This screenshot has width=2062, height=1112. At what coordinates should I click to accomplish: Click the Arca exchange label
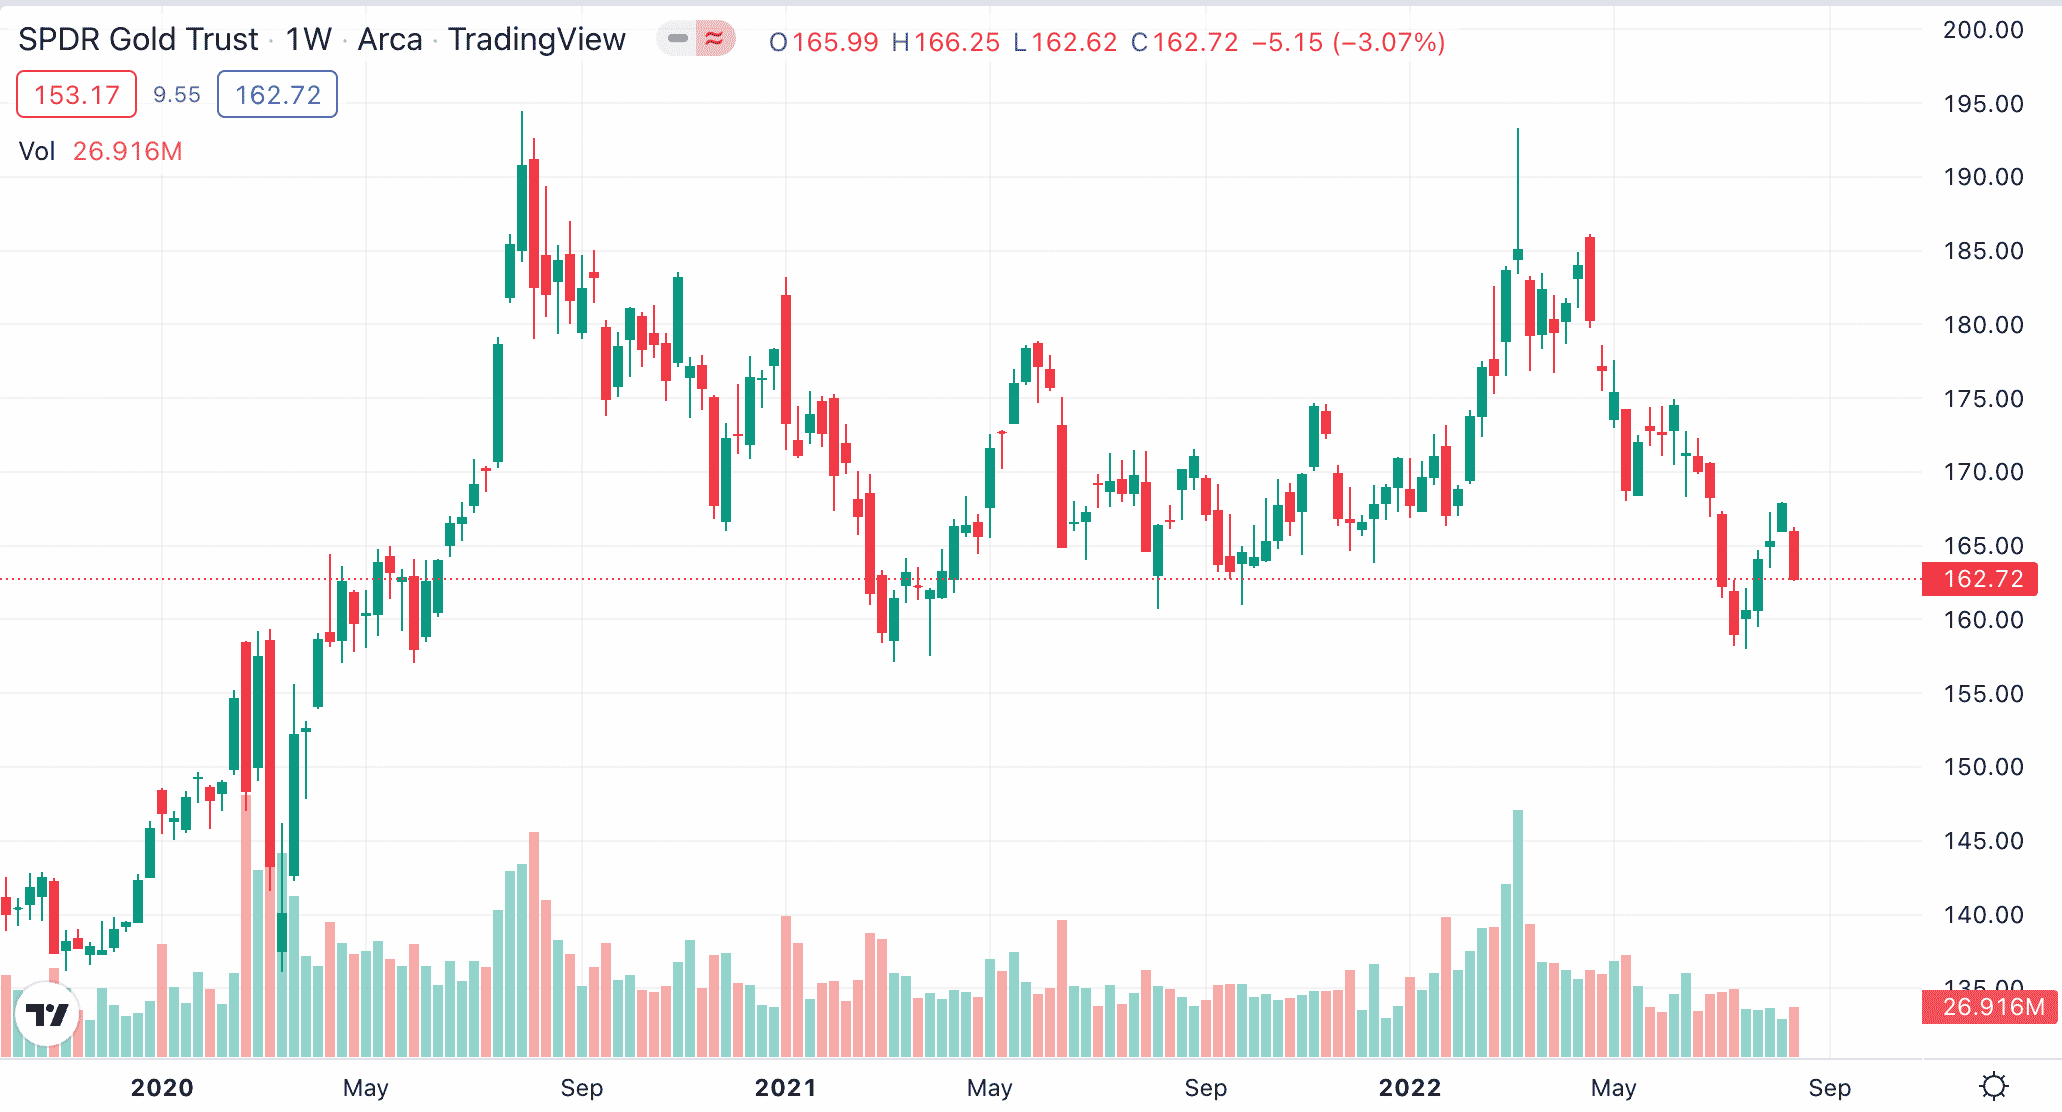(390, 39)
